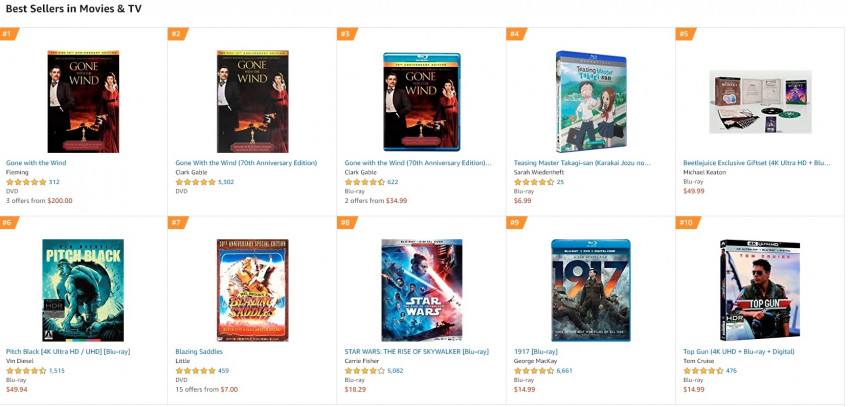The width and height of the screenshot is (848, 407).
Task: Open the STAR WARS: THE RISE OF SKYWALKER link
Action: coord(416,351)
